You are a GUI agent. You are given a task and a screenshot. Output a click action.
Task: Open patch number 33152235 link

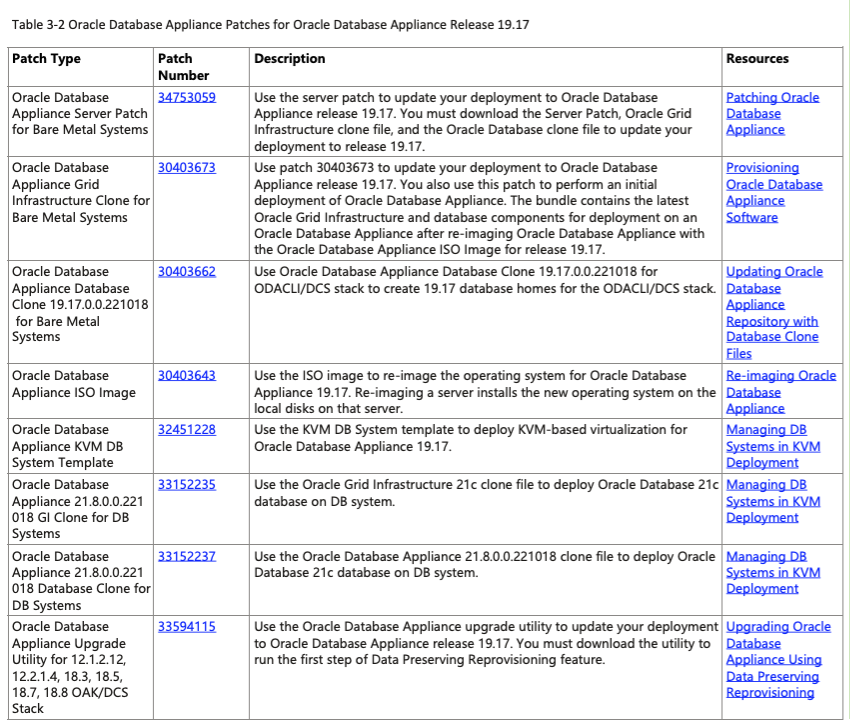[x=186, y=485]
